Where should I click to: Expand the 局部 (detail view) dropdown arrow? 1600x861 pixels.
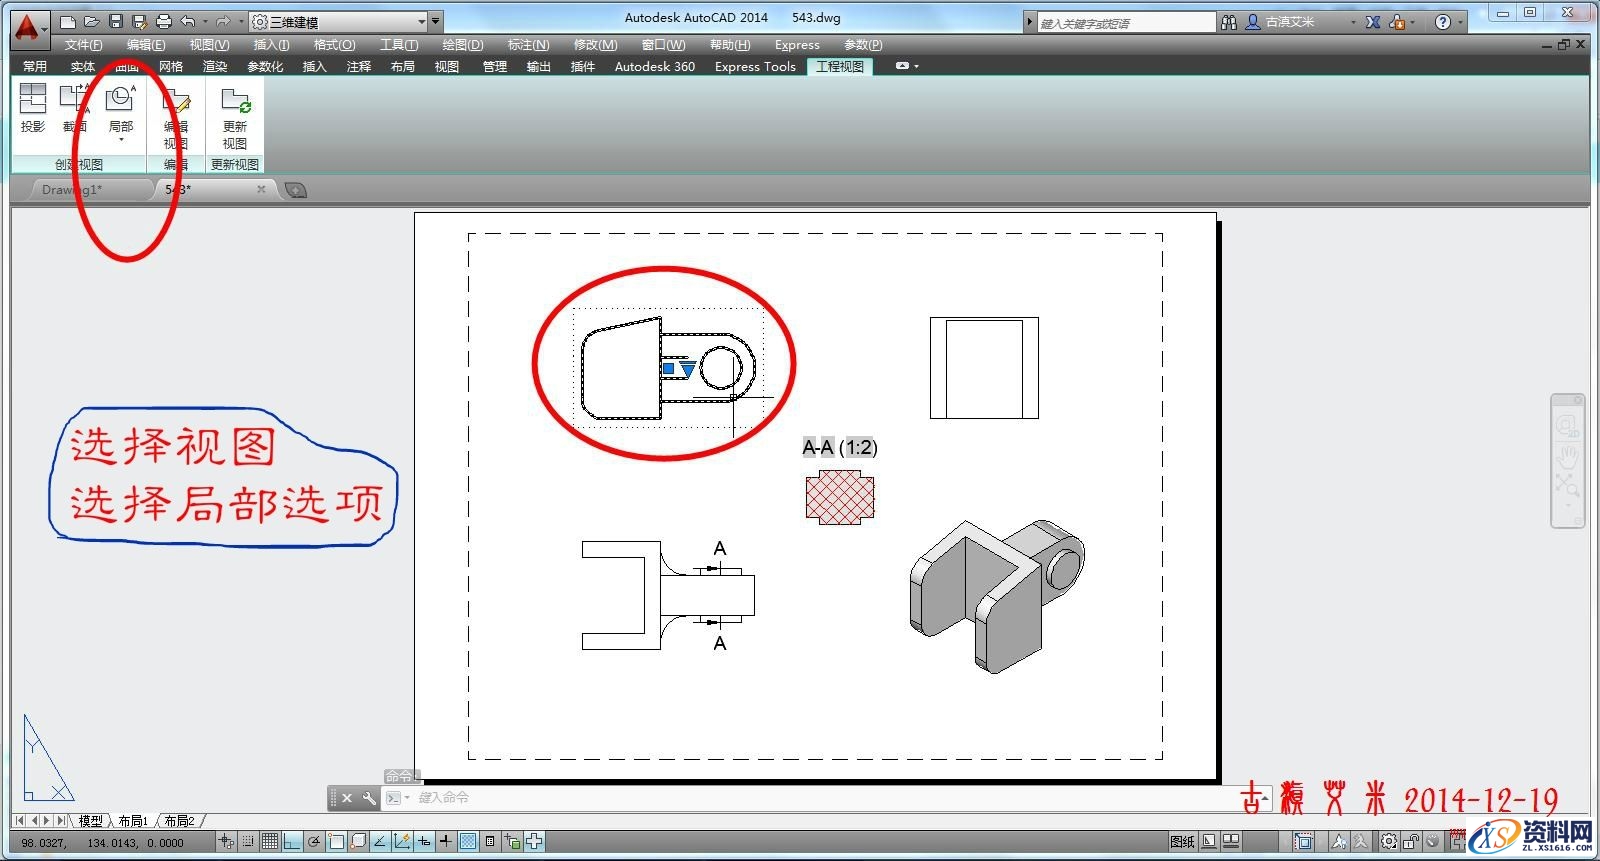tap(121, 140)
